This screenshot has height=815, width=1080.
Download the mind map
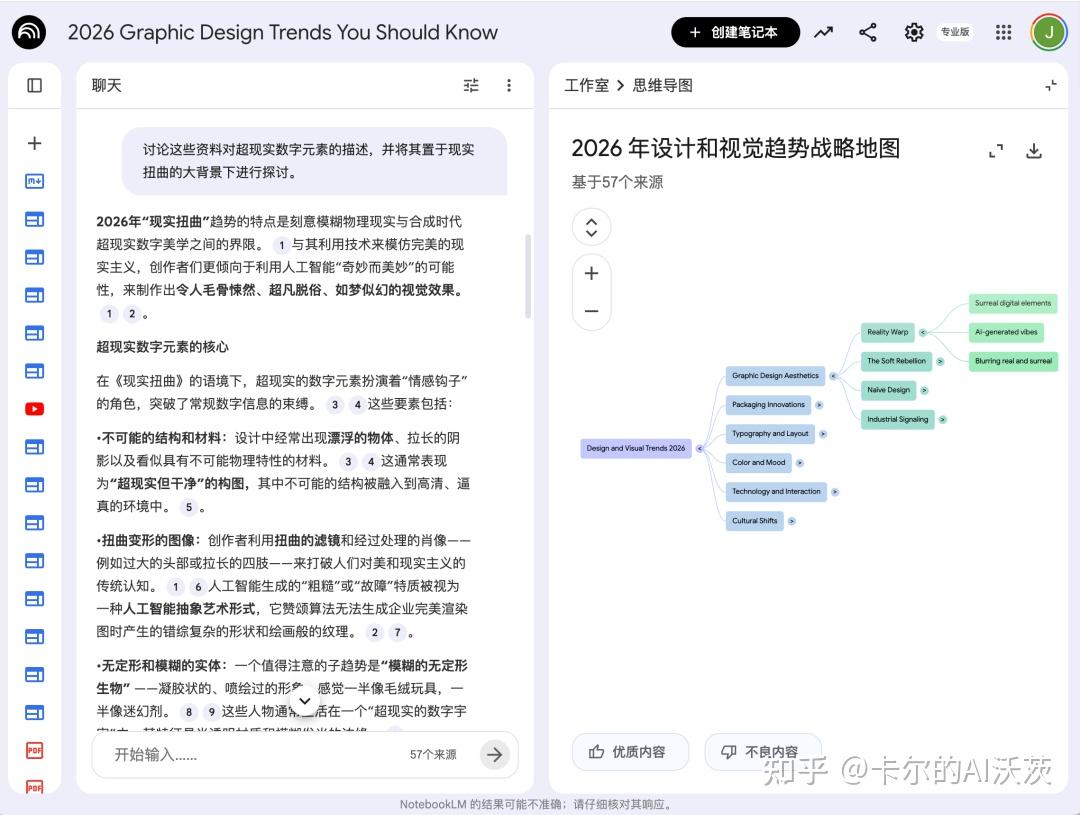coord(1034,151)
